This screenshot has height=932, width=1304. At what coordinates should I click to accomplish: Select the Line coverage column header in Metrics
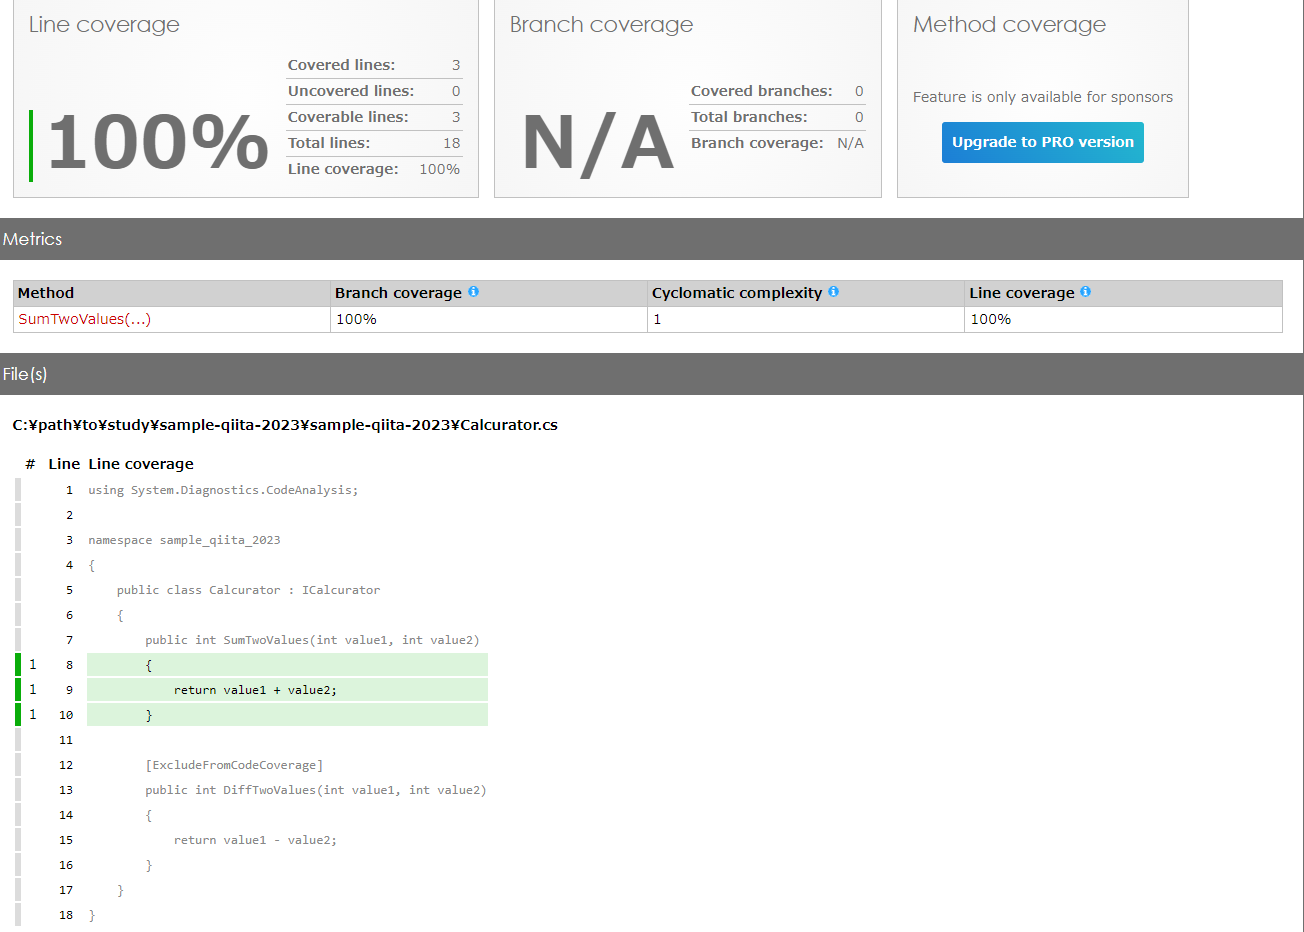click(x=1123, y=293)
